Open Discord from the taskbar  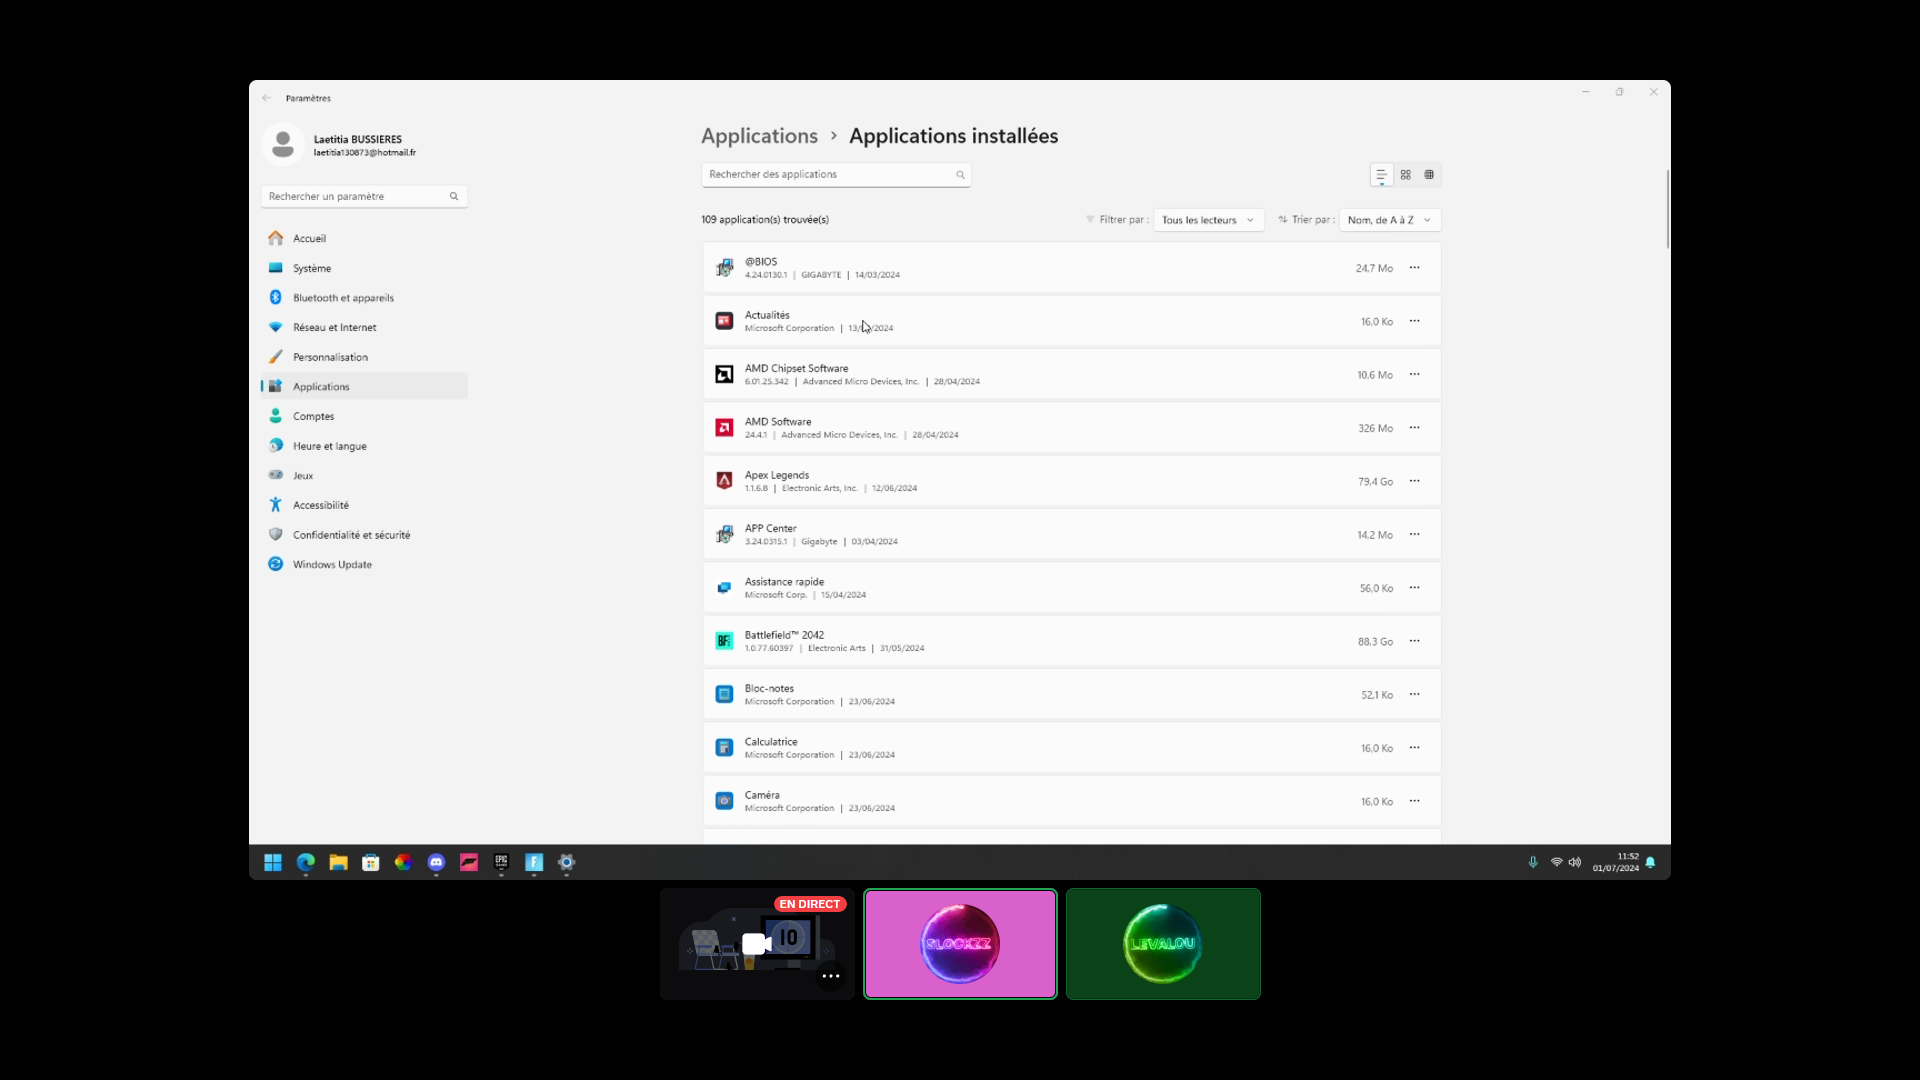pos(436,862)
